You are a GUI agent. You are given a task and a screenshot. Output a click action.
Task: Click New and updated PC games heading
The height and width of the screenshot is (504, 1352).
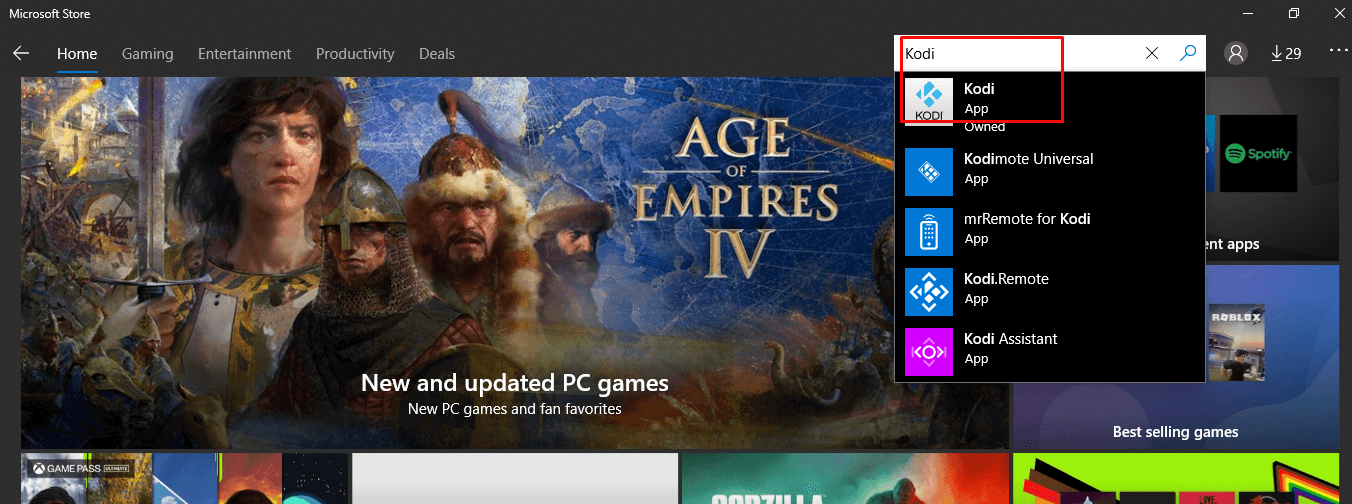514,383
